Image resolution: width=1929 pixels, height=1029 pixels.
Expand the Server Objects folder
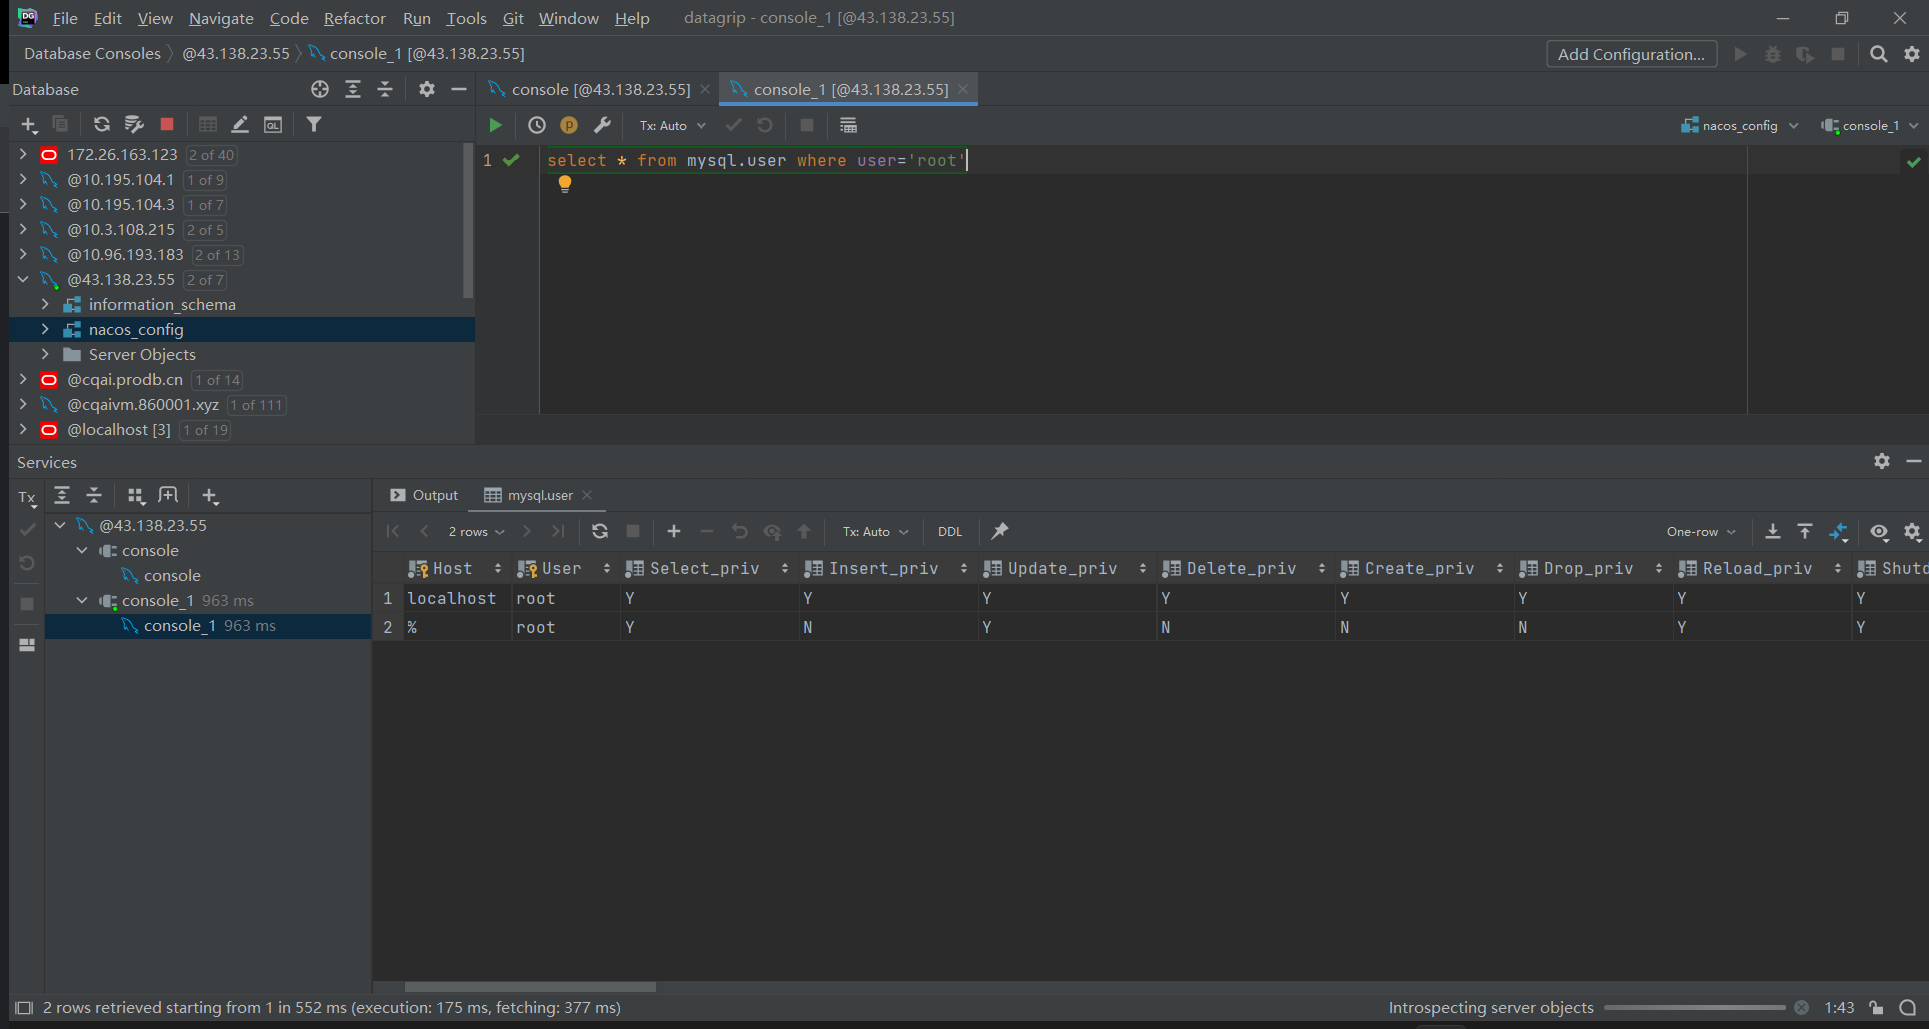[x=45, y=354]
